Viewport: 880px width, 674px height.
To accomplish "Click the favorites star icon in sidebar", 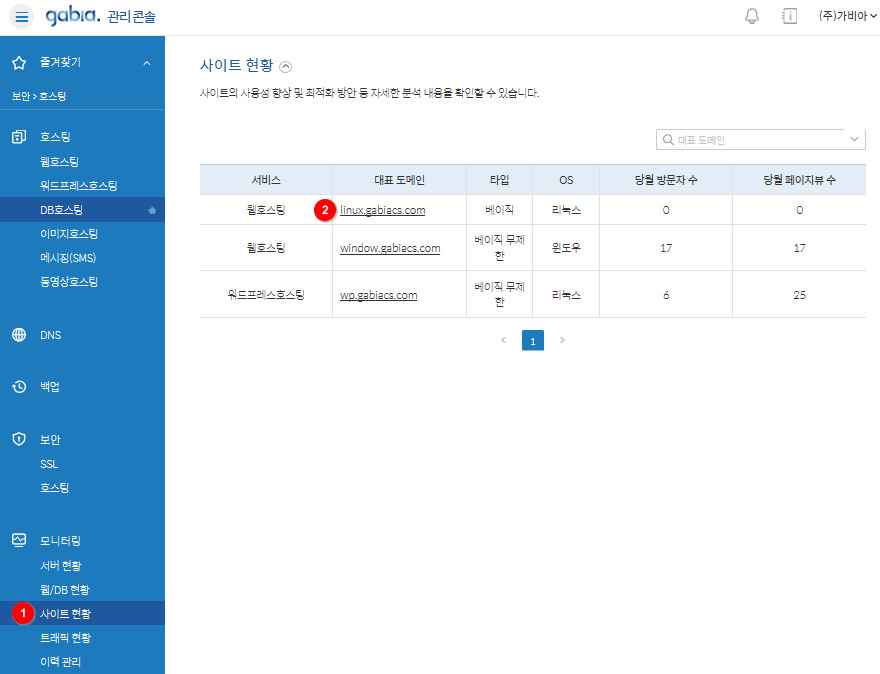I will click(19, 63).
